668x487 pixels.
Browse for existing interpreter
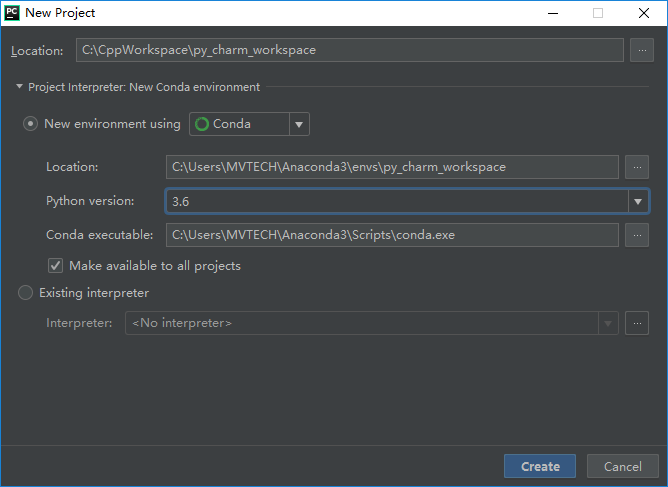point(637,323)
